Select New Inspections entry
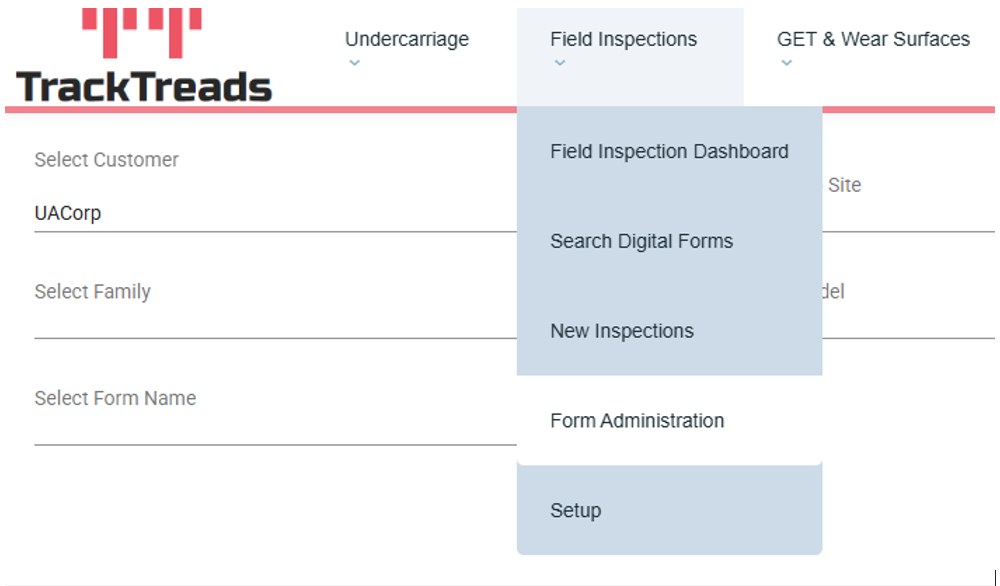1000x586 pixels. 621,331
